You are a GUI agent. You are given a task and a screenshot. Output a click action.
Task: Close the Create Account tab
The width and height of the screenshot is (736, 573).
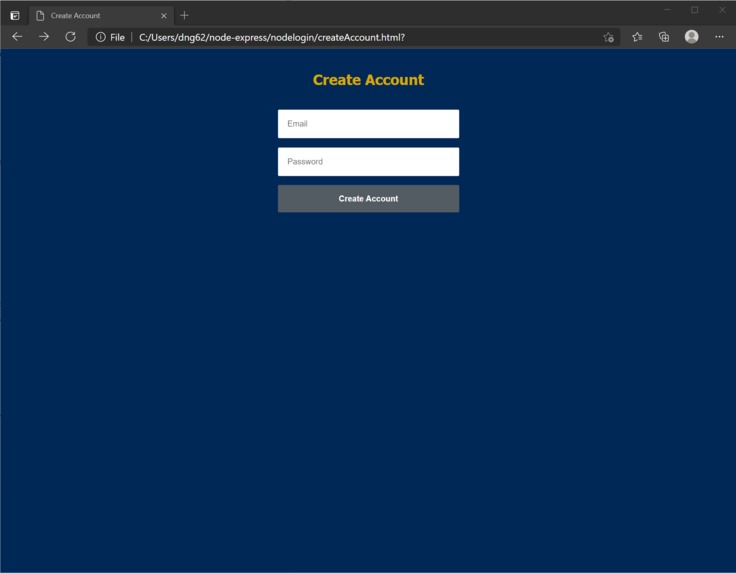[x=163, y=15]
